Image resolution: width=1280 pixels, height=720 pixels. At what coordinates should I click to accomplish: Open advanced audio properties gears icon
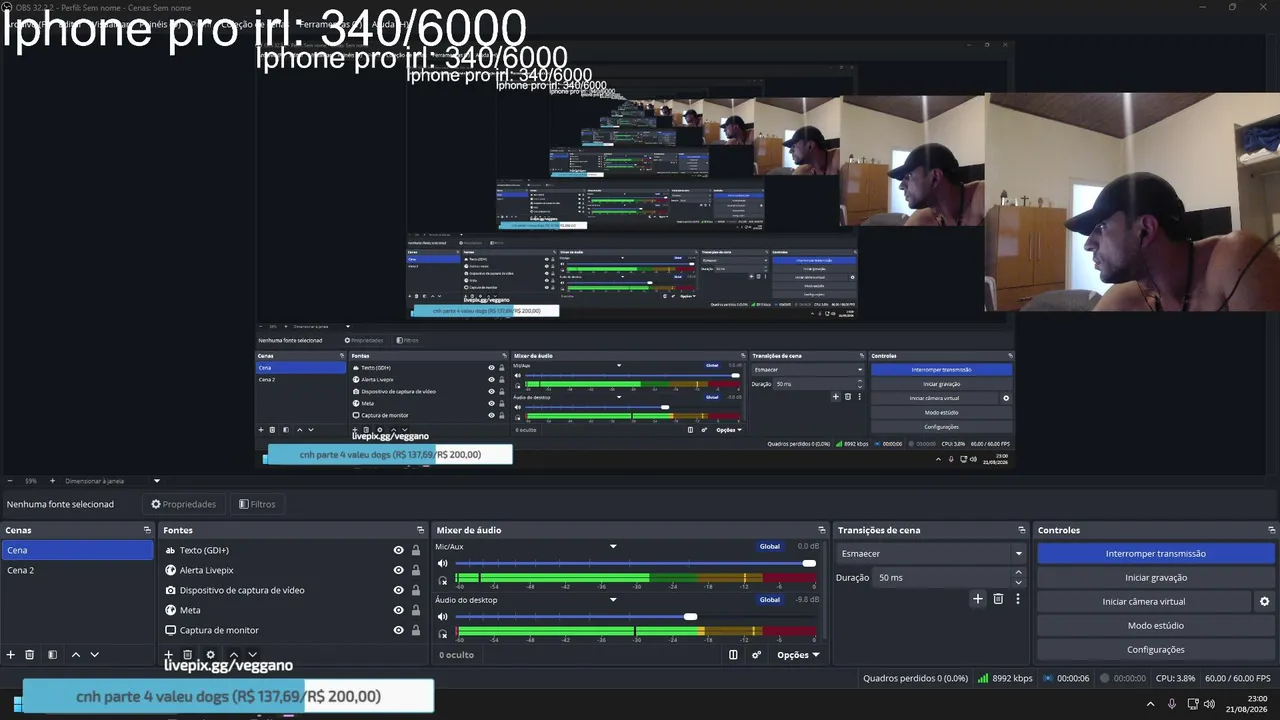tap(756, 655)
